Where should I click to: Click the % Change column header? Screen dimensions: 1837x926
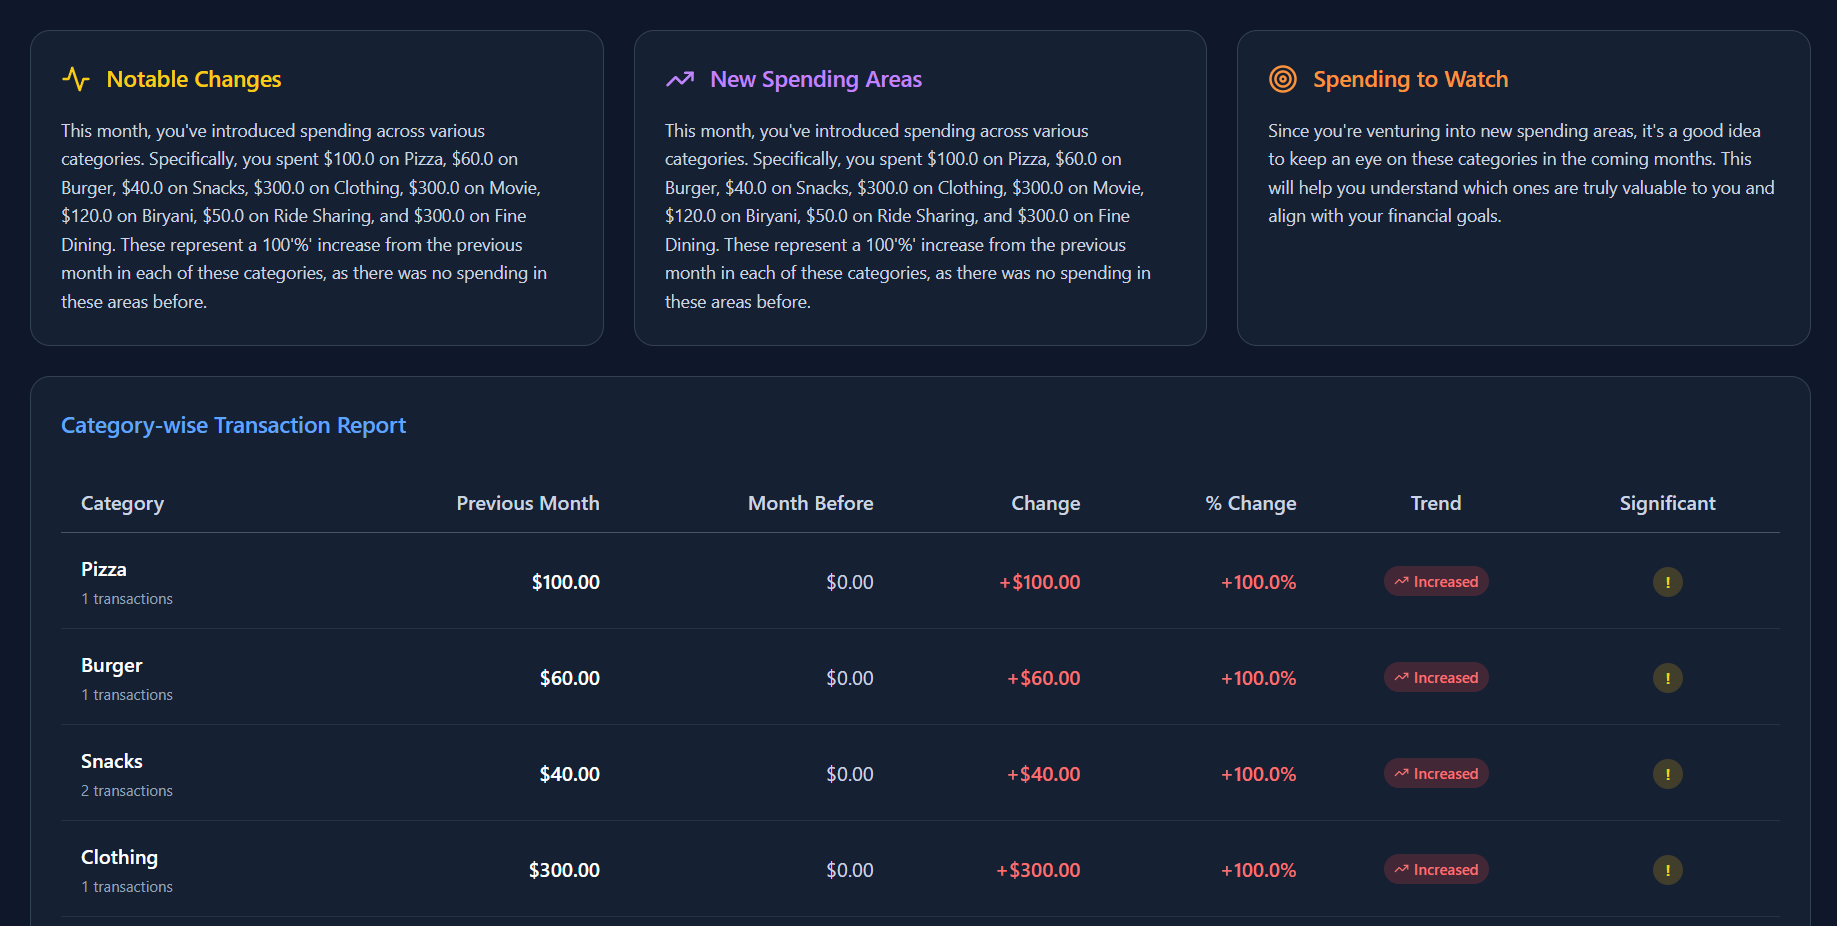click(x=1250, y=503)
